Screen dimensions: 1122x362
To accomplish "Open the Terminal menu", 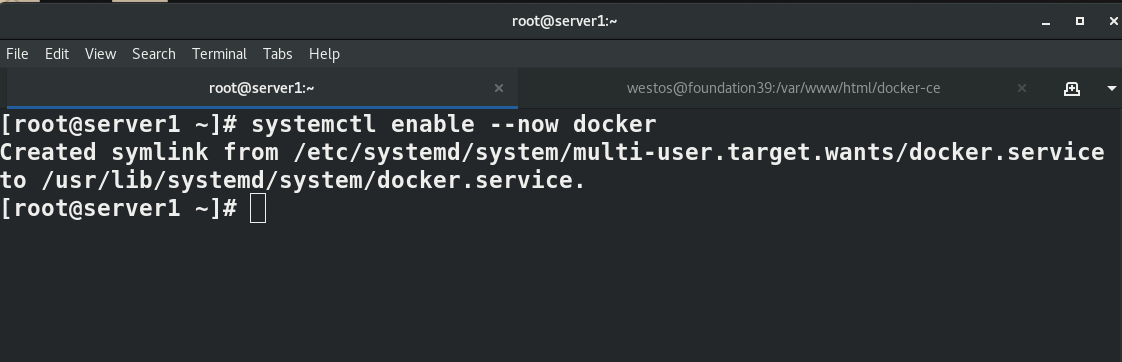I will tap(219, 54).
